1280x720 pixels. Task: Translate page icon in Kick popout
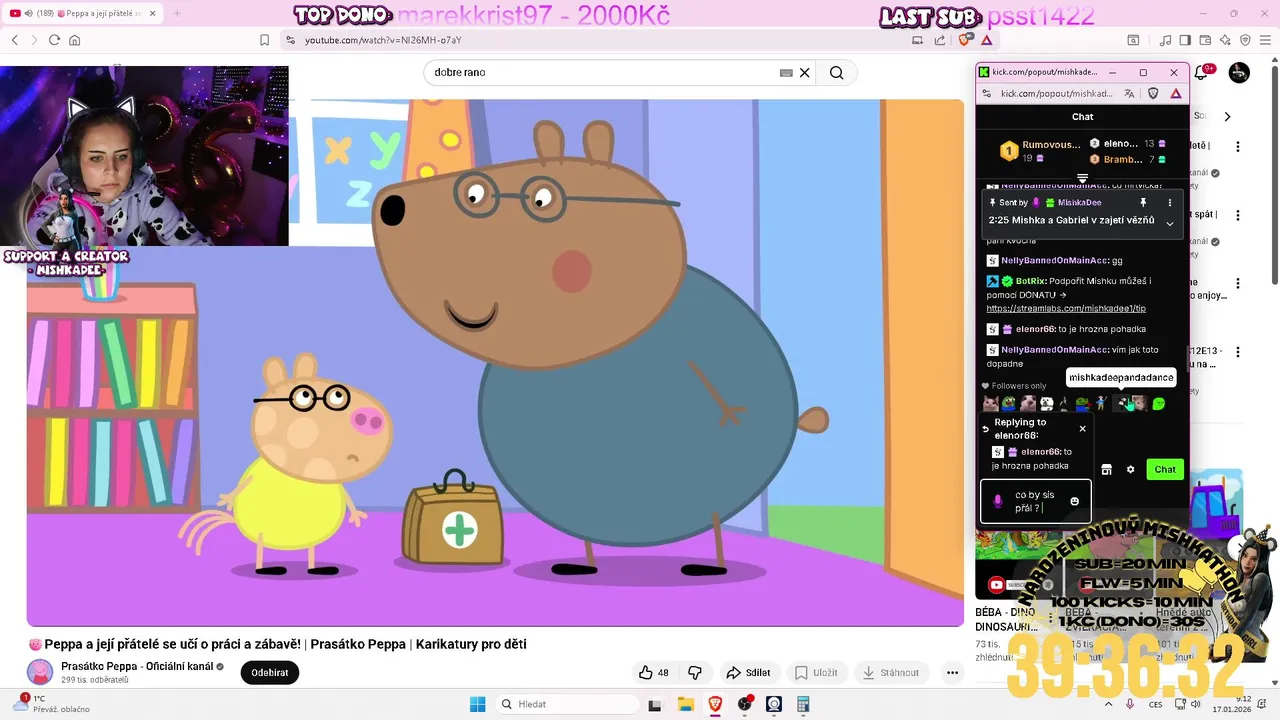point(1129,93)
